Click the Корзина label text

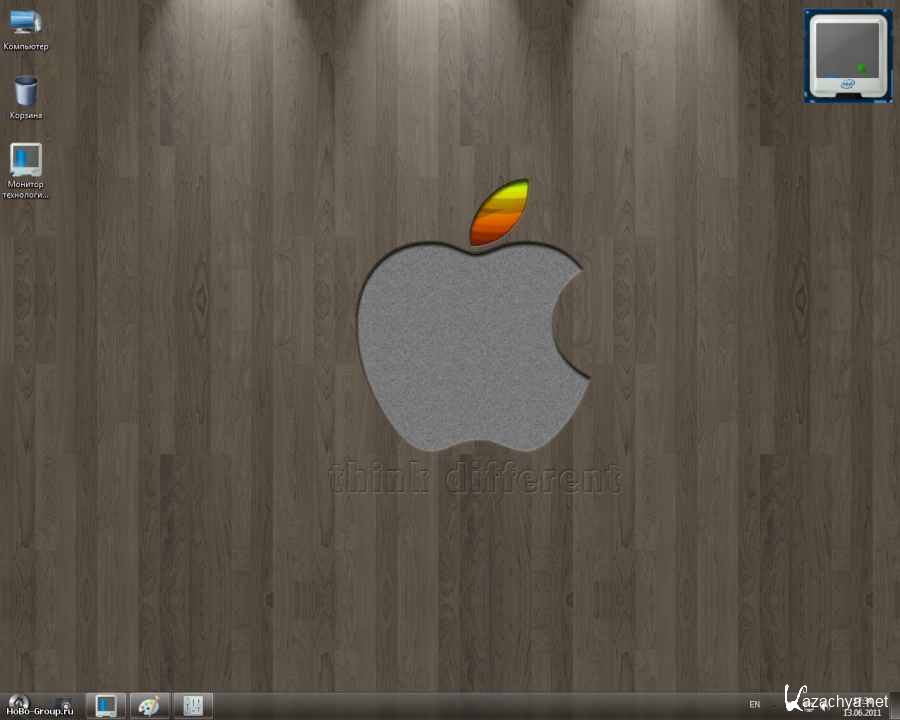[26, 115]
